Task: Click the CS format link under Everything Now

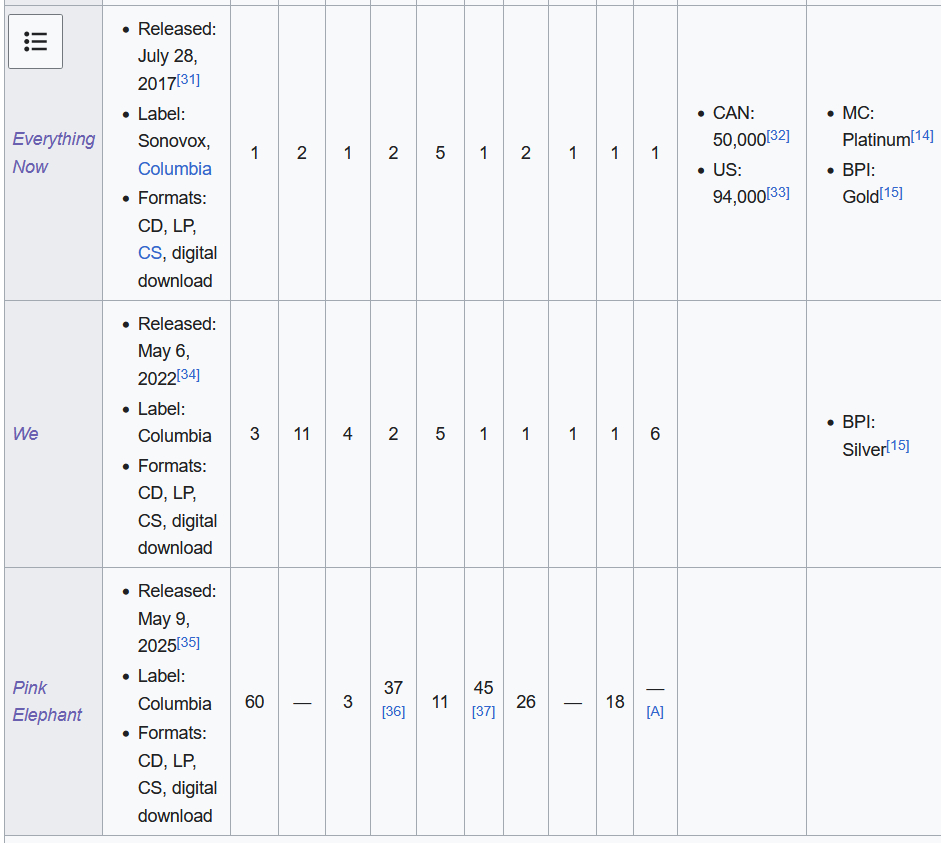Action: coord(148,253)
